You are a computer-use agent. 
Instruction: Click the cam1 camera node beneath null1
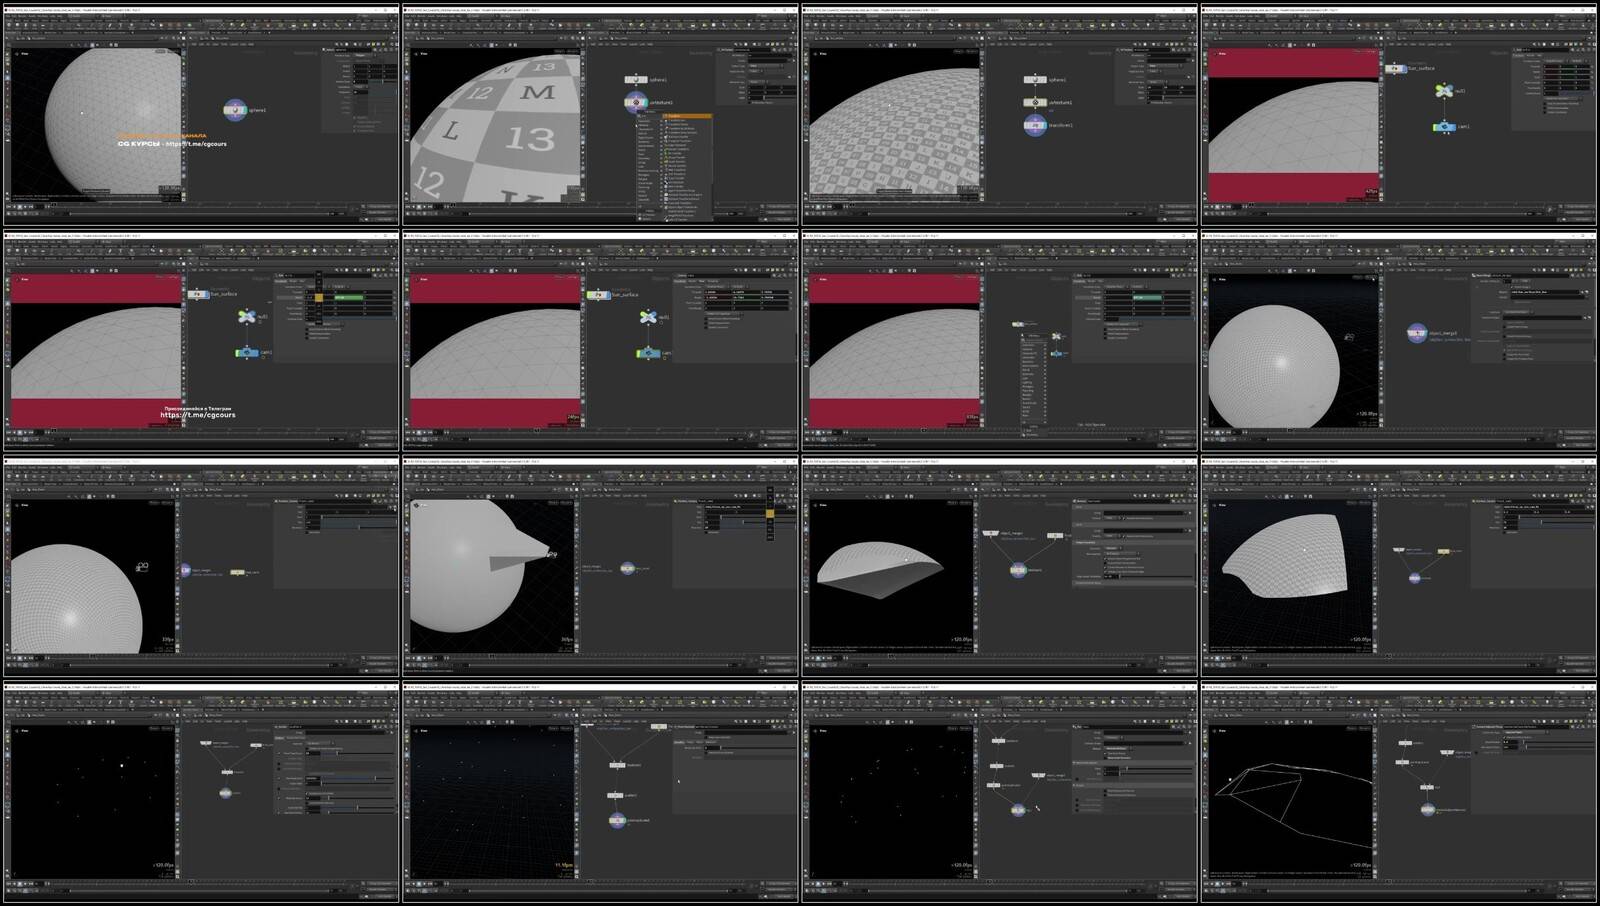tap(1443, 127)
